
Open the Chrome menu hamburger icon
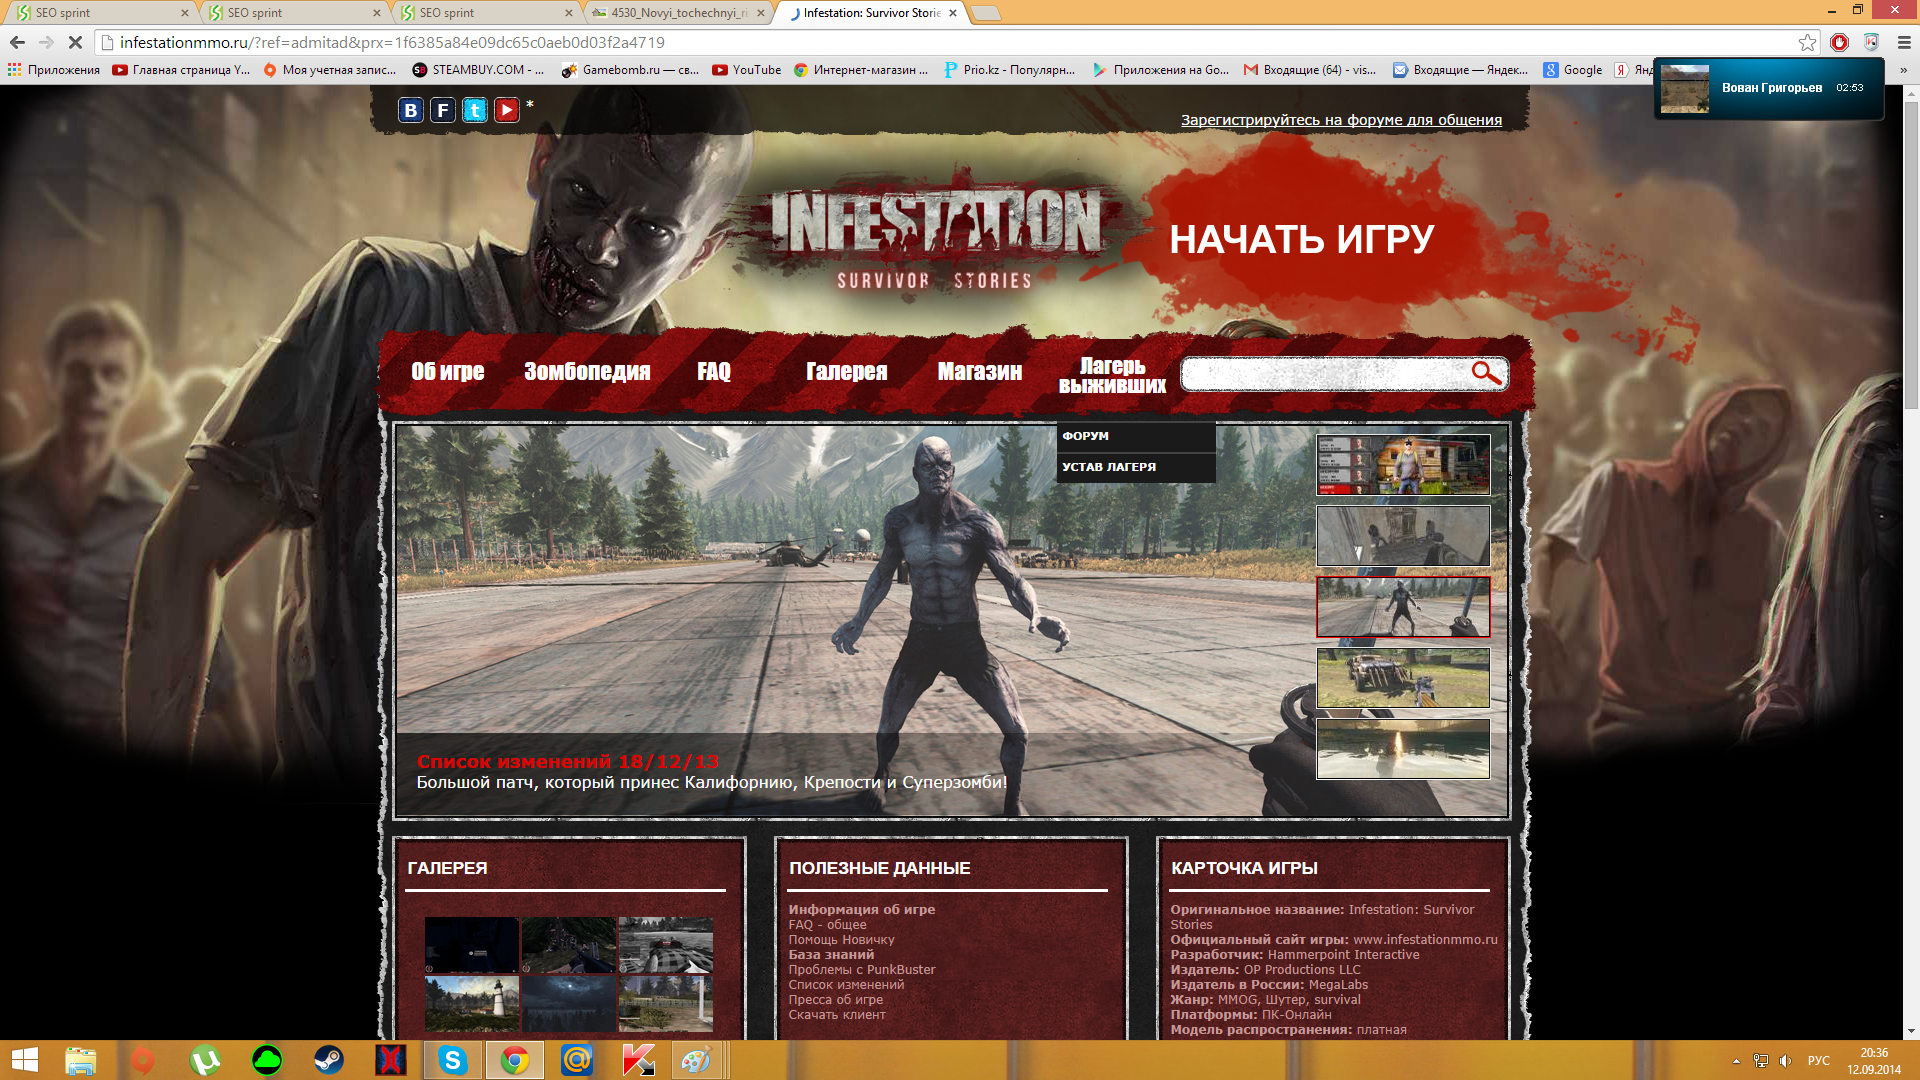(1904, 42)
